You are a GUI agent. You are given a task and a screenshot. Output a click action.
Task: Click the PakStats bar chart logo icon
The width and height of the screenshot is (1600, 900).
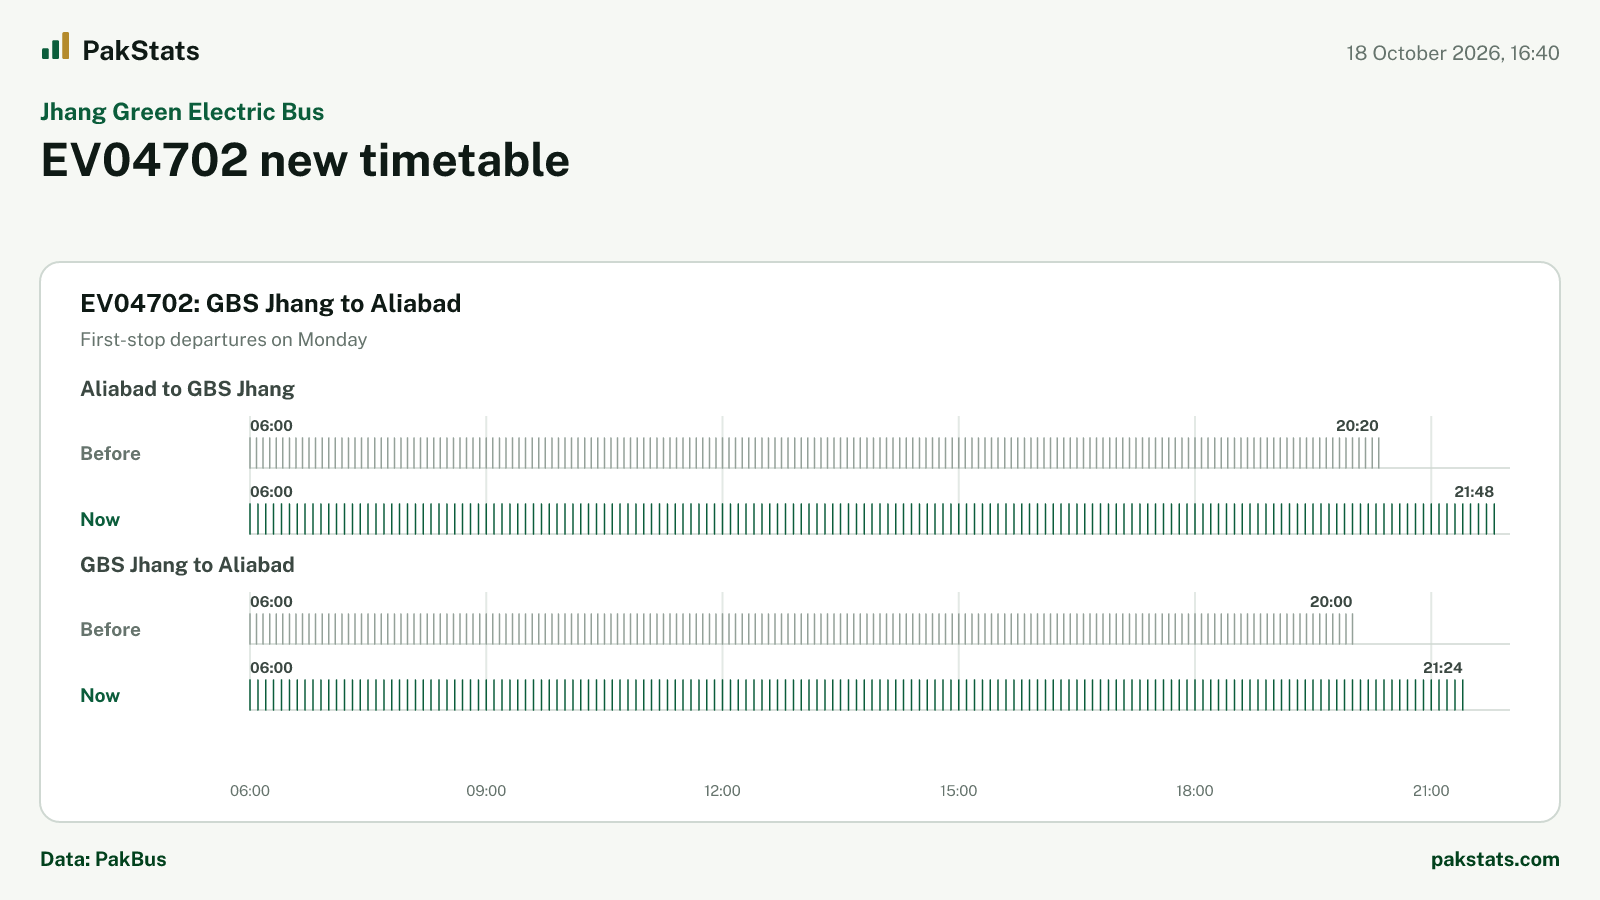(56, 46)
